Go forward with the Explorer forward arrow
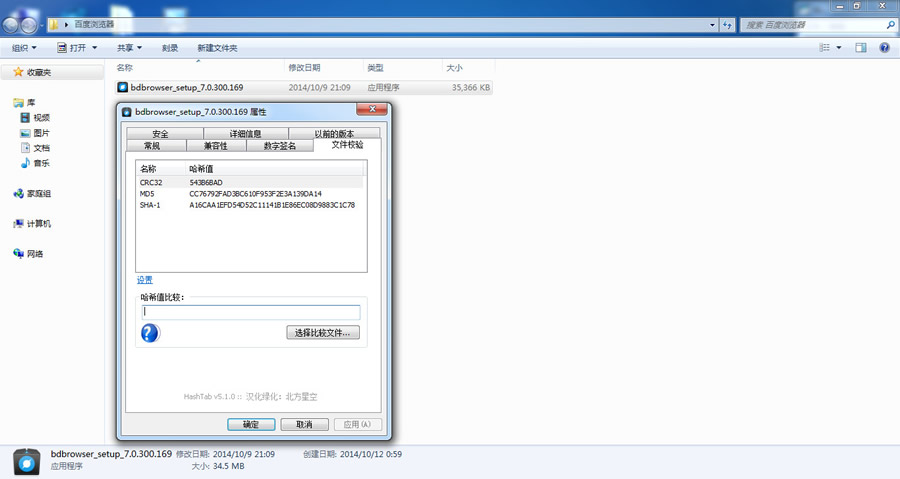The height and width of the screenshot is (479, 900). click(29, 25)
